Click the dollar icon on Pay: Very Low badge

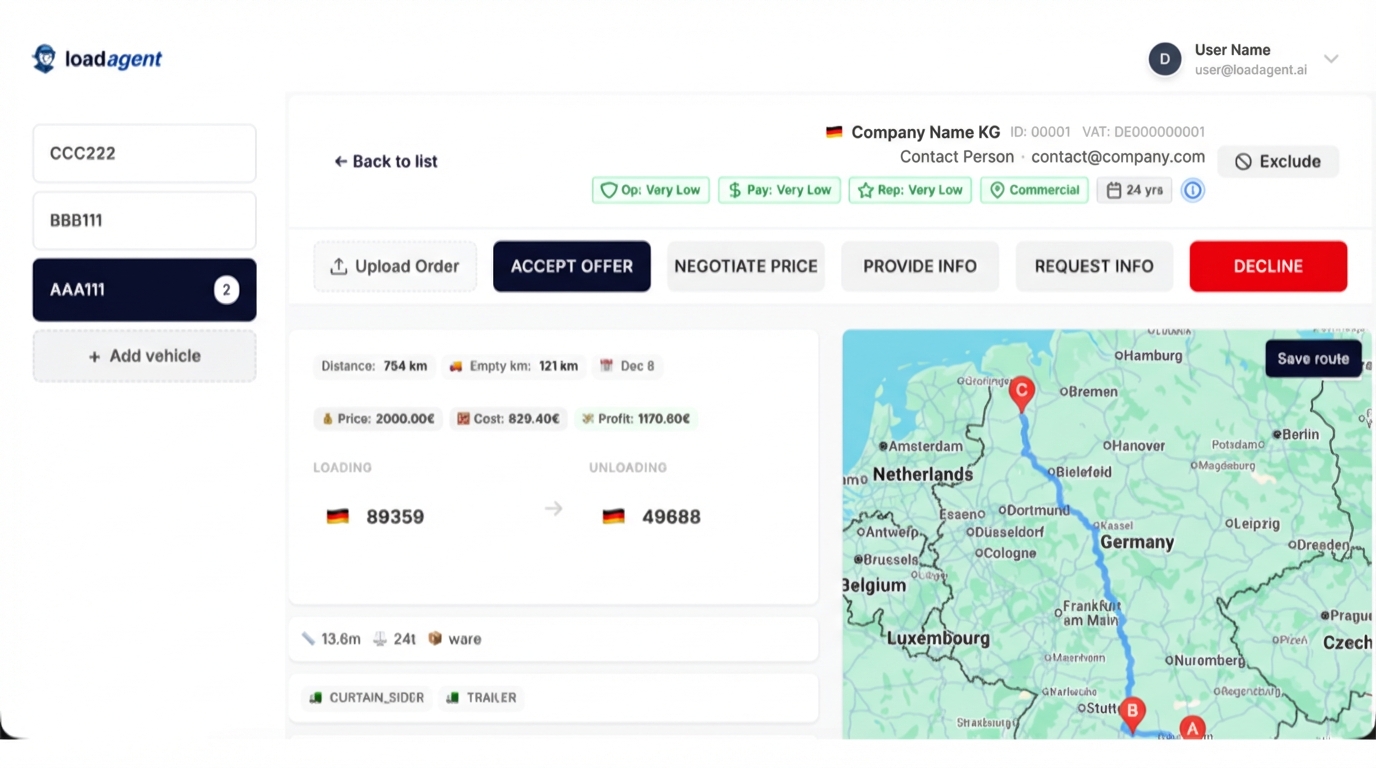point(735,190)
